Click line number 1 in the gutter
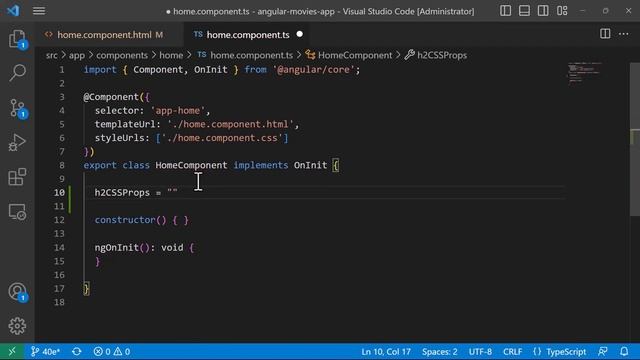This screenshot has height=360, width=640. 62,70
